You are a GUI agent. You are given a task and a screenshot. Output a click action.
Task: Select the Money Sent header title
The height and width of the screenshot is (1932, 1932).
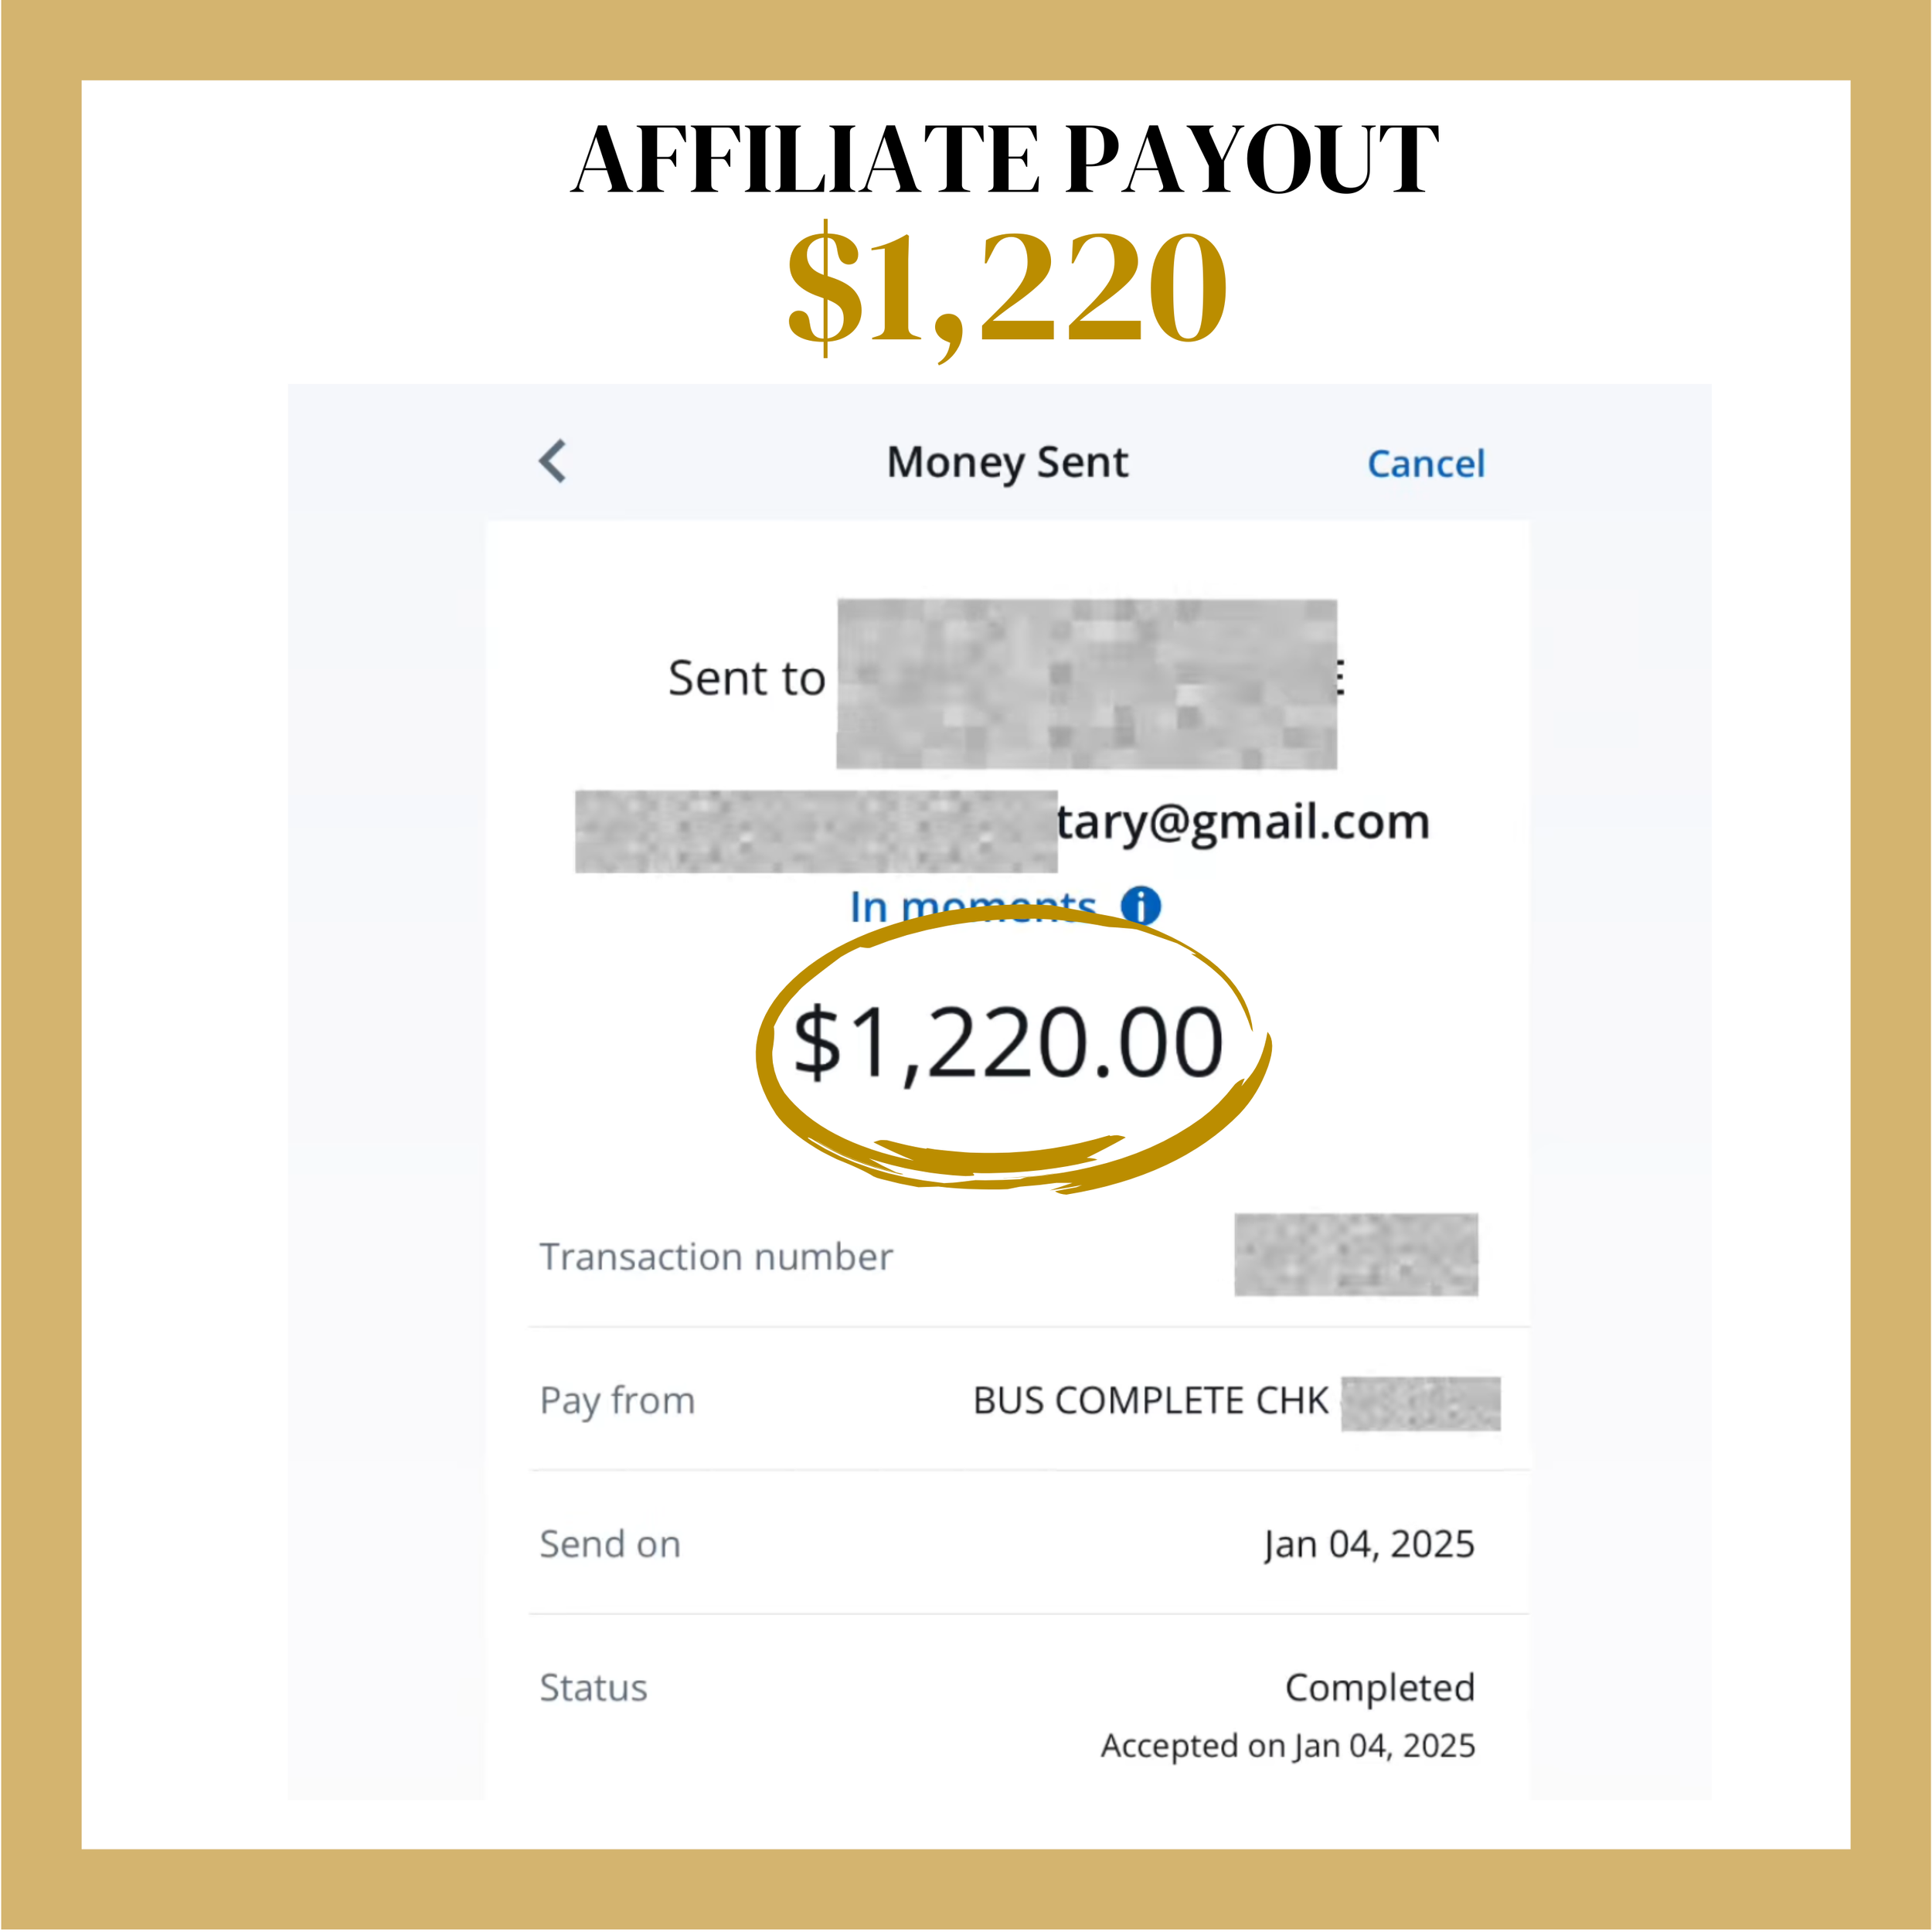(x=1007, y=463)
